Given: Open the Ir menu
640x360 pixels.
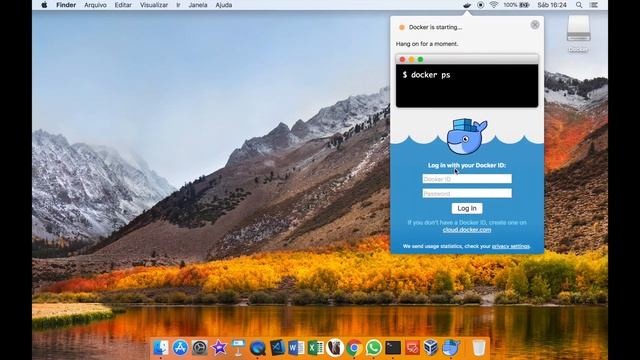Looking at the screenshot, I should pos(178,5).
